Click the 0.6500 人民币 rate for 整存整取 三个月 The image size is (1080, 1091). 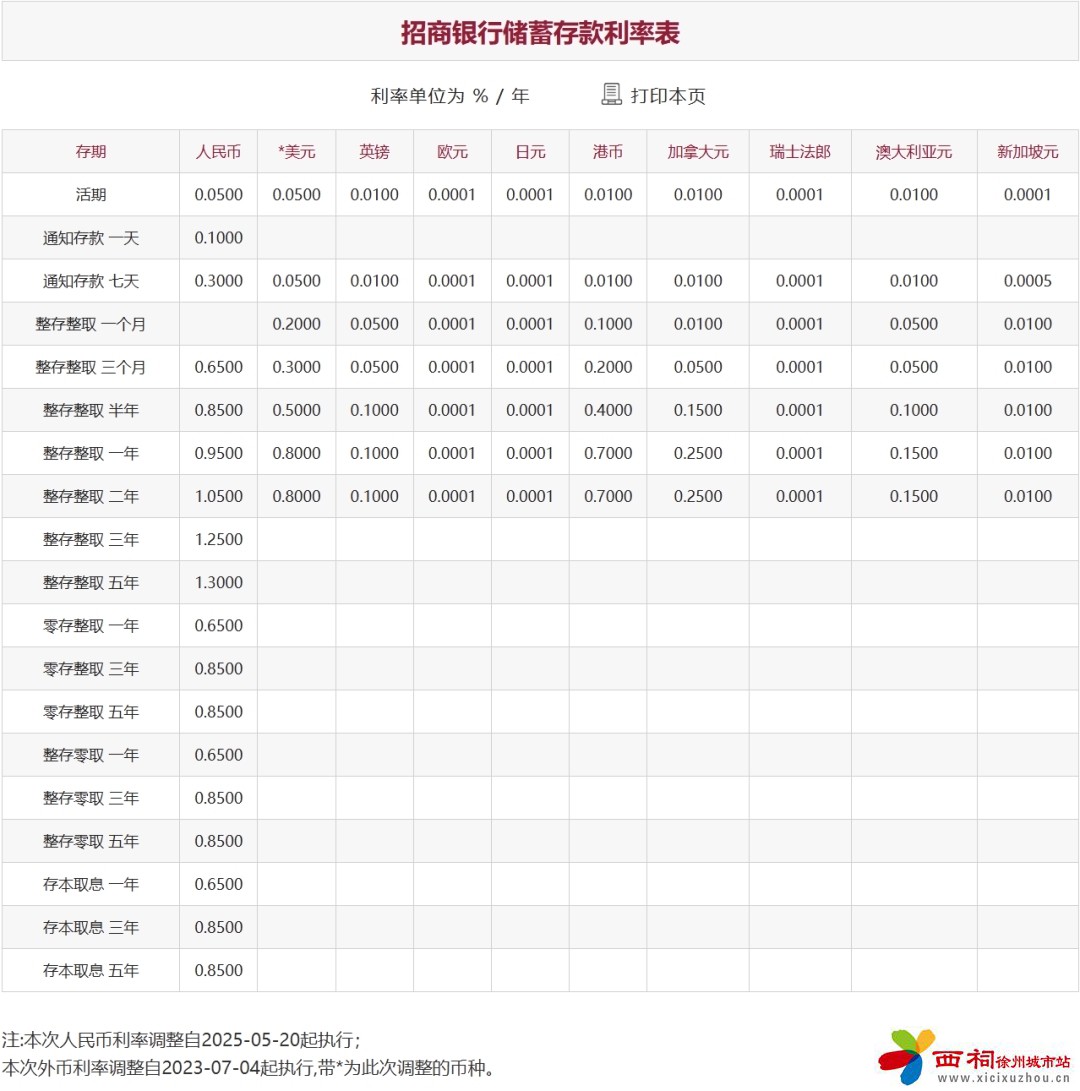219,367
